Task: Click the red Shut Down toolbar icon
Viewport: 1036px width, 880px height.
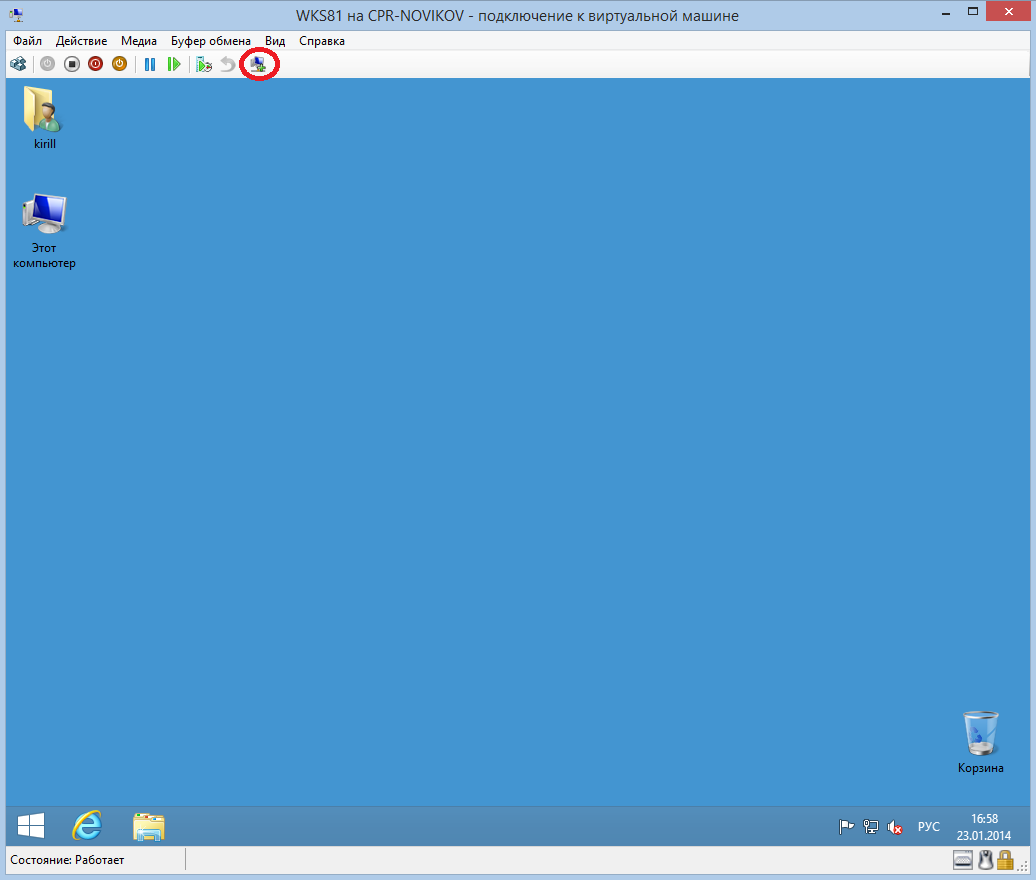Action: tap(96, 64)
